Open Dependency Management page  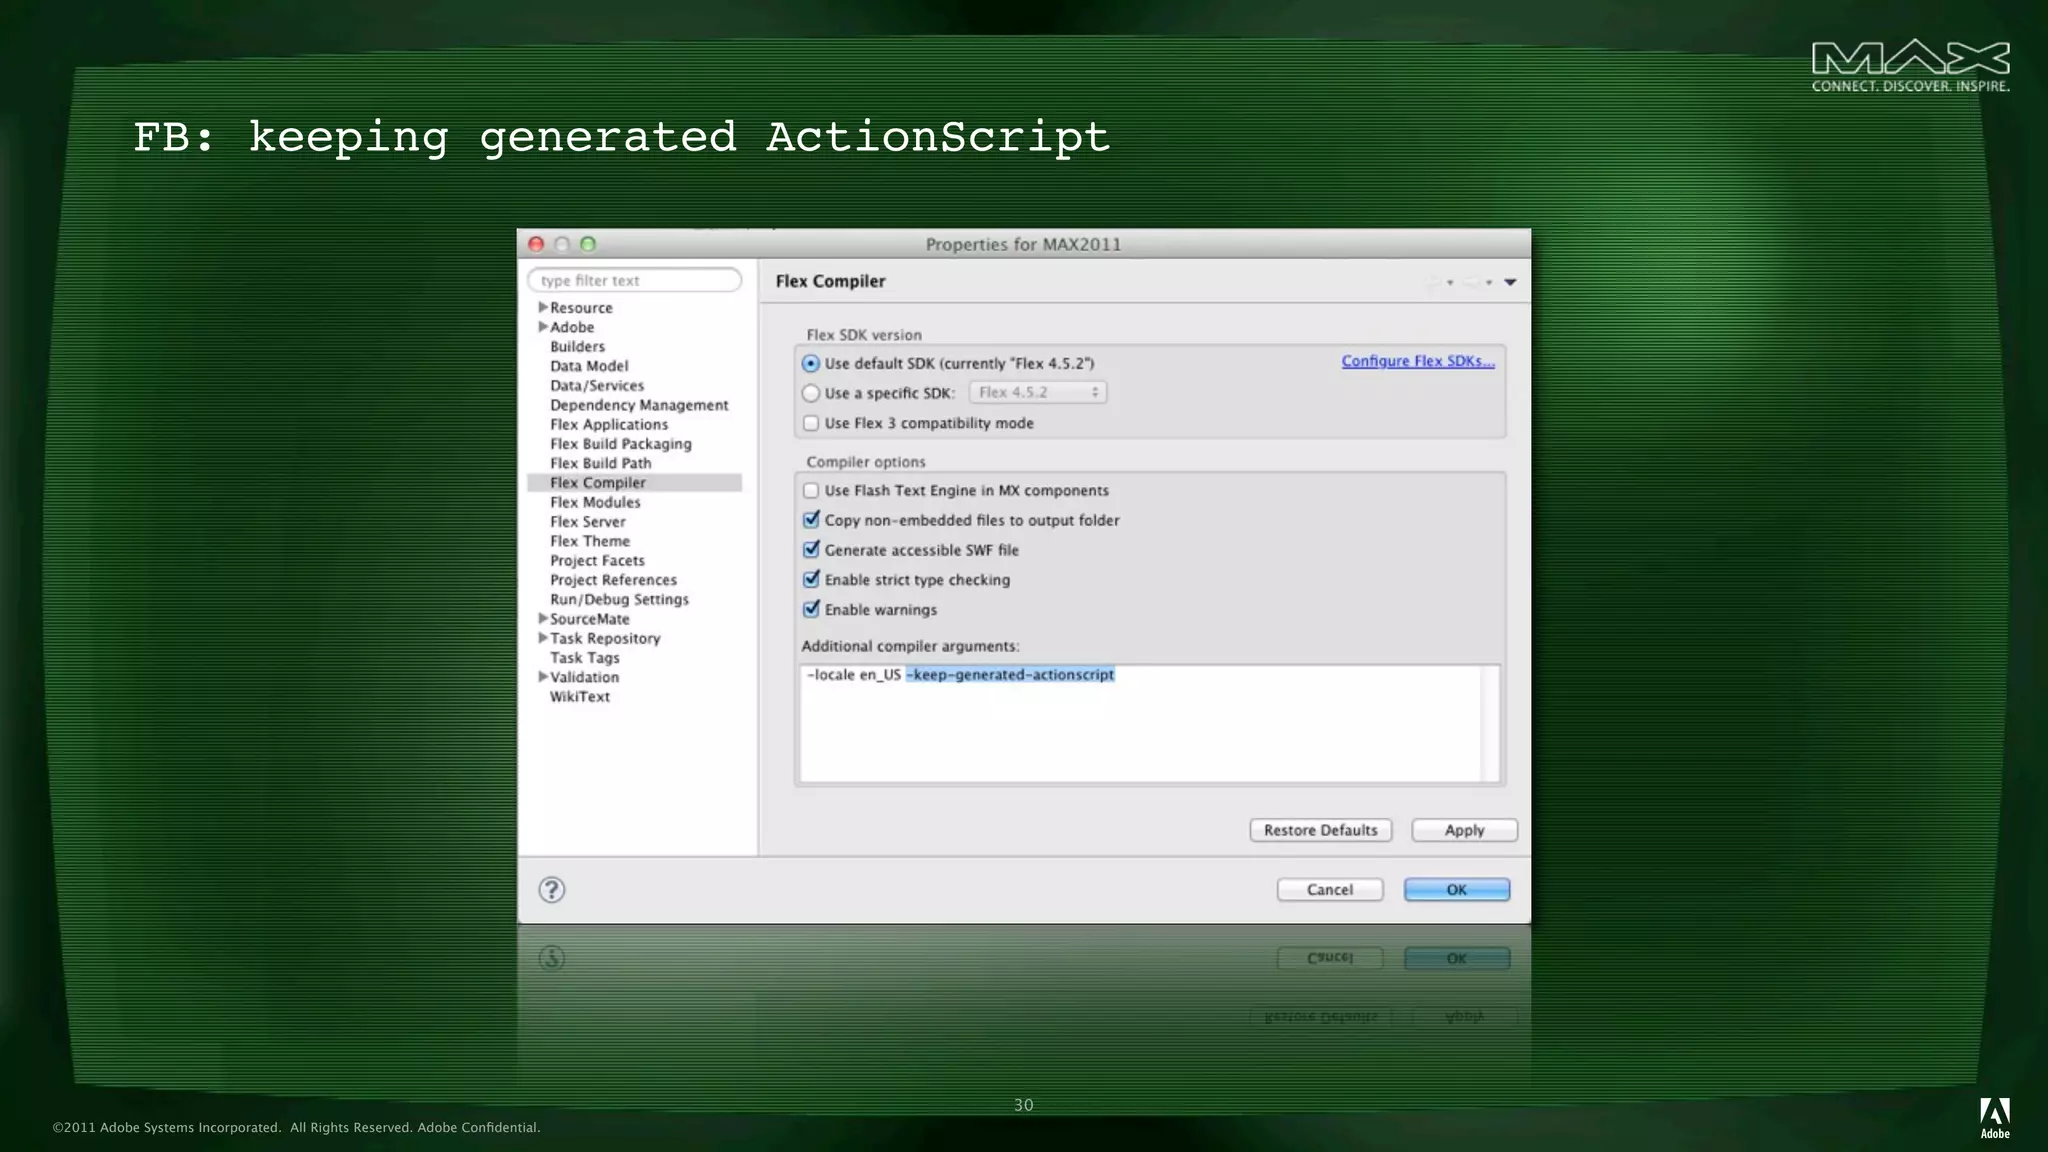(x=639, y=405)
